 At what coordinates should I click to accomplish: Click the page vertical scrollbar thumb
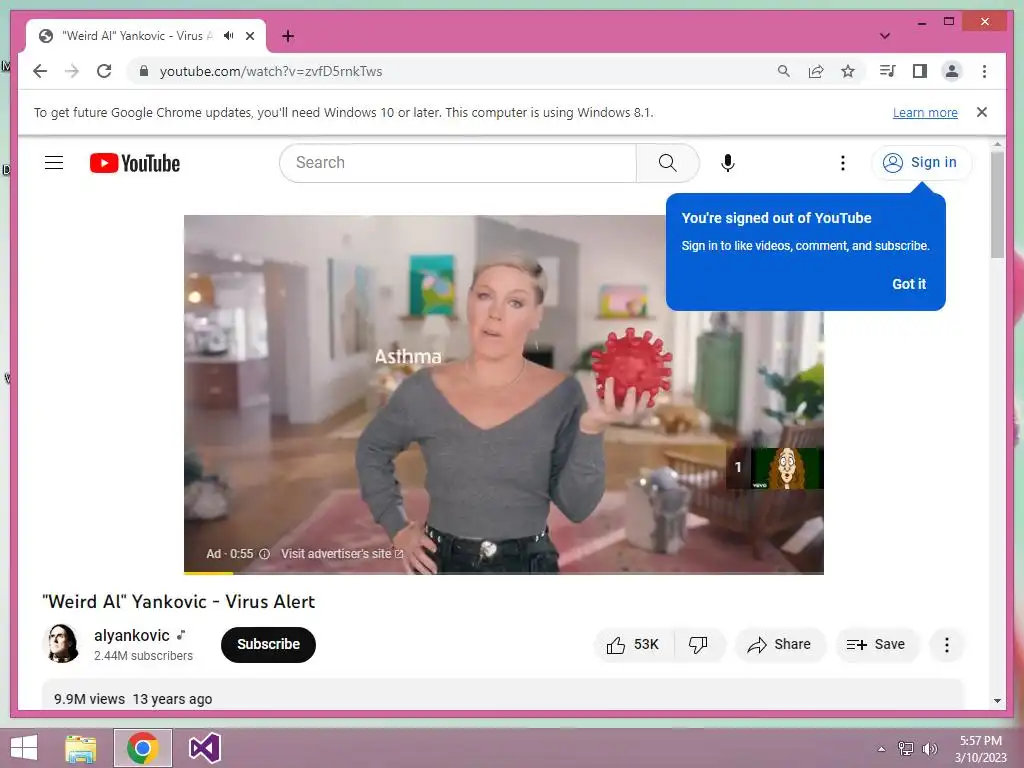pos(997,206)
